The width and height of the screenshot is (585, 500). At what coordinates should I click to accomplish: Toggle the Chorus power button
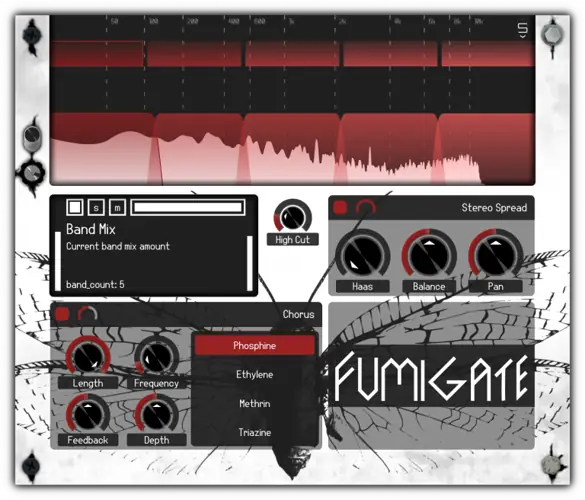coord(62,314)
